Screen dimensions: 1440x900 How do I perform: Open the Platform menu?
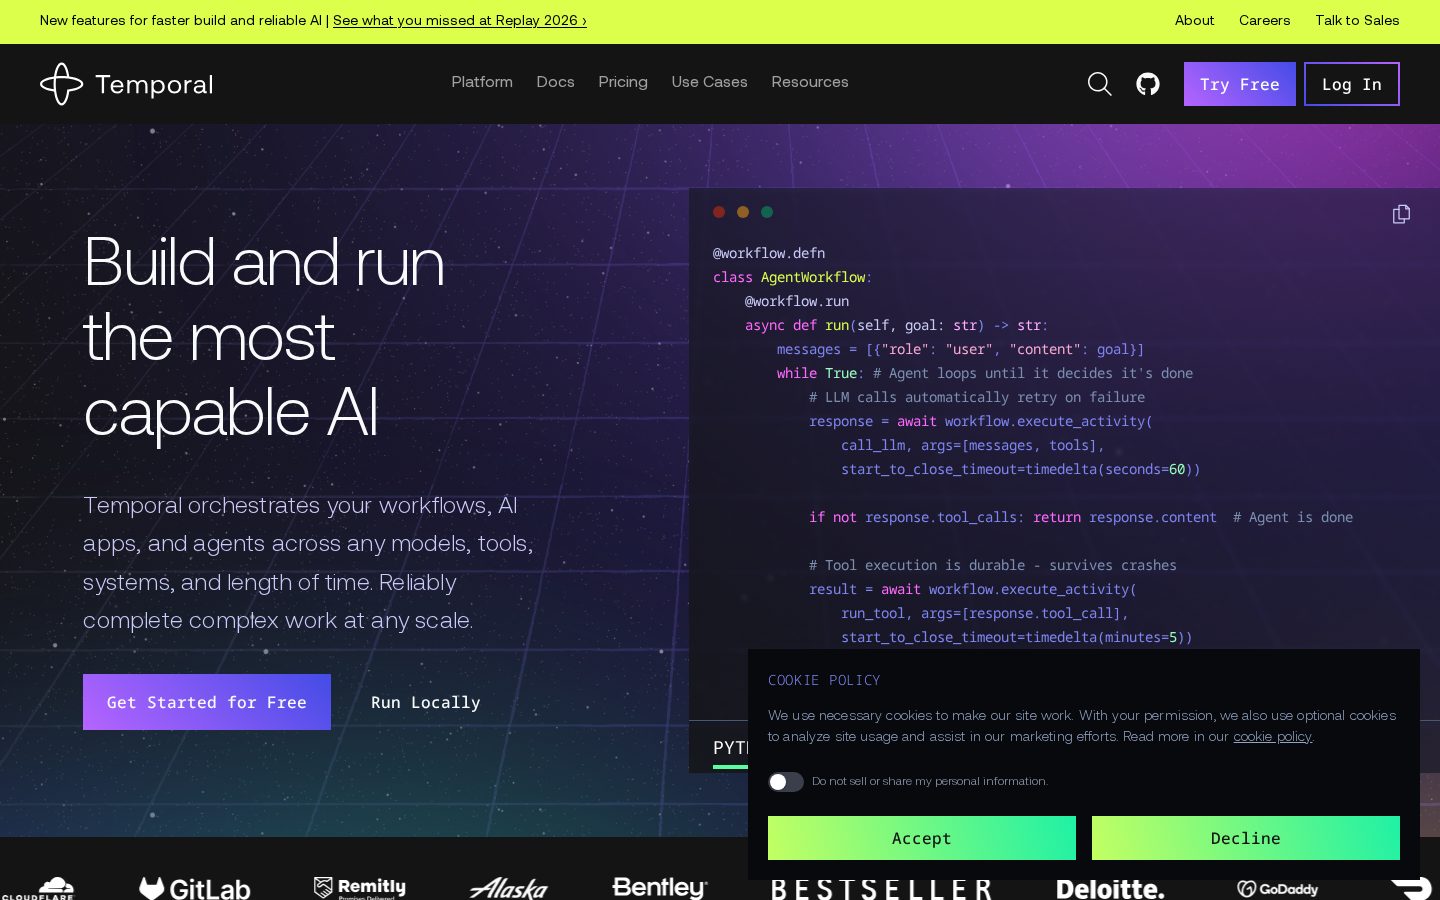(x=482, y=82)
